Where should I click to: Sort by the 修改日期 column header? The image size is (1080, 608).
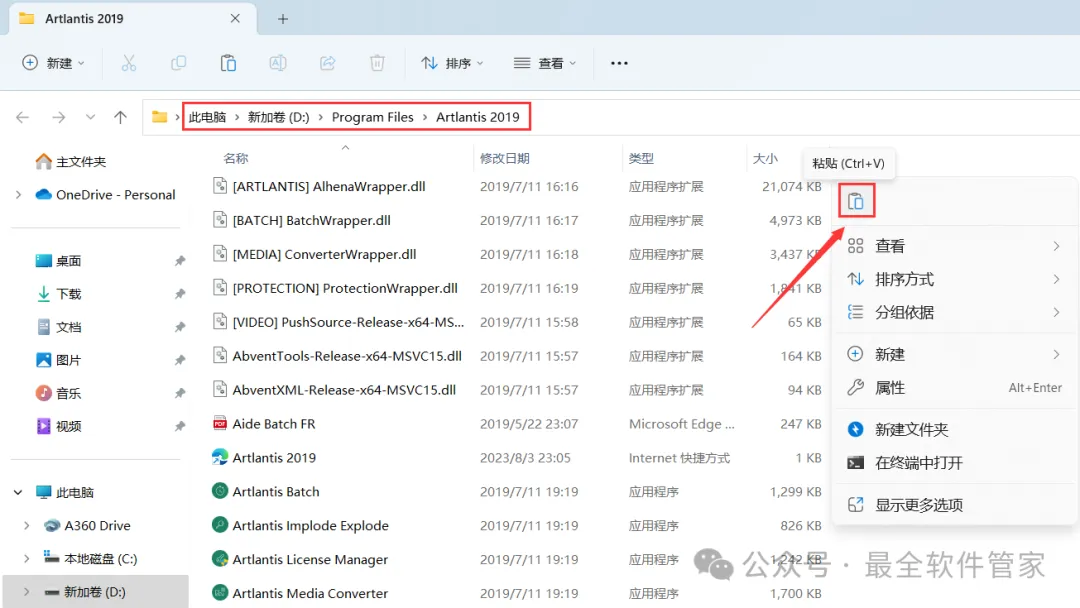pyautogui.click(x=505, y=158)
